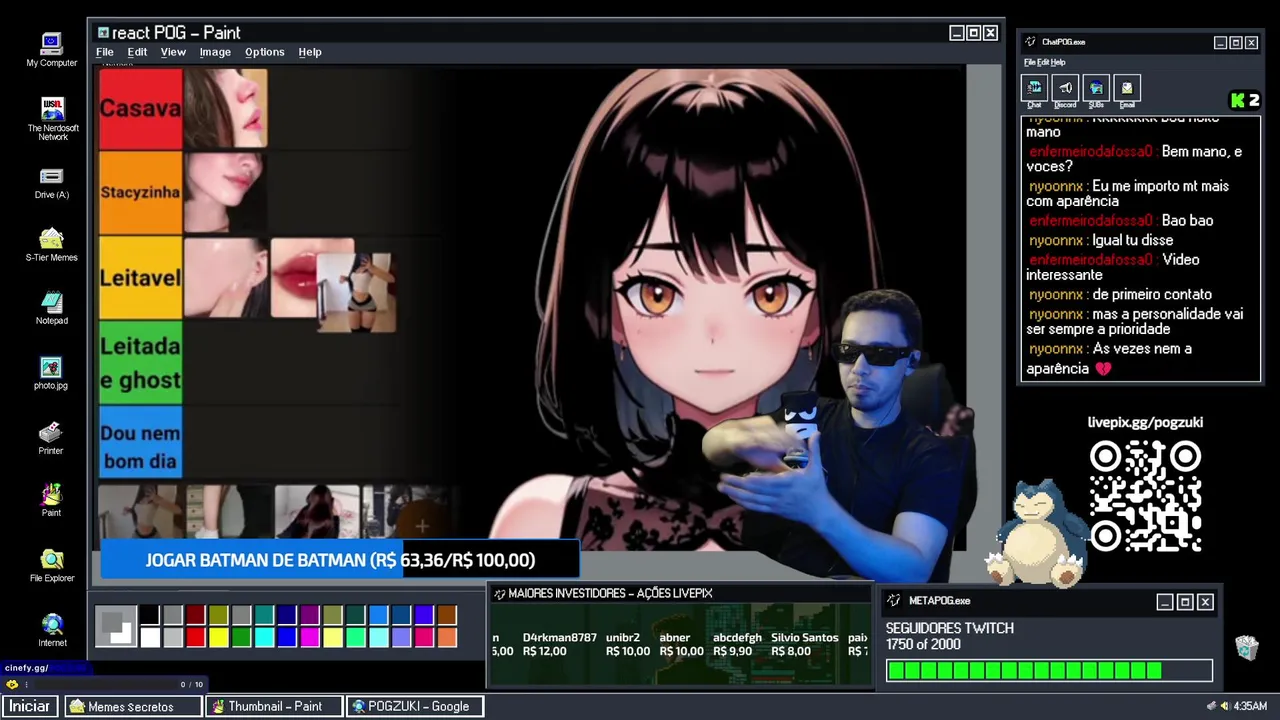Click the Twitch followers green progress bar
Viewport: 1280px width, 720px height.
pos(1049,671)
